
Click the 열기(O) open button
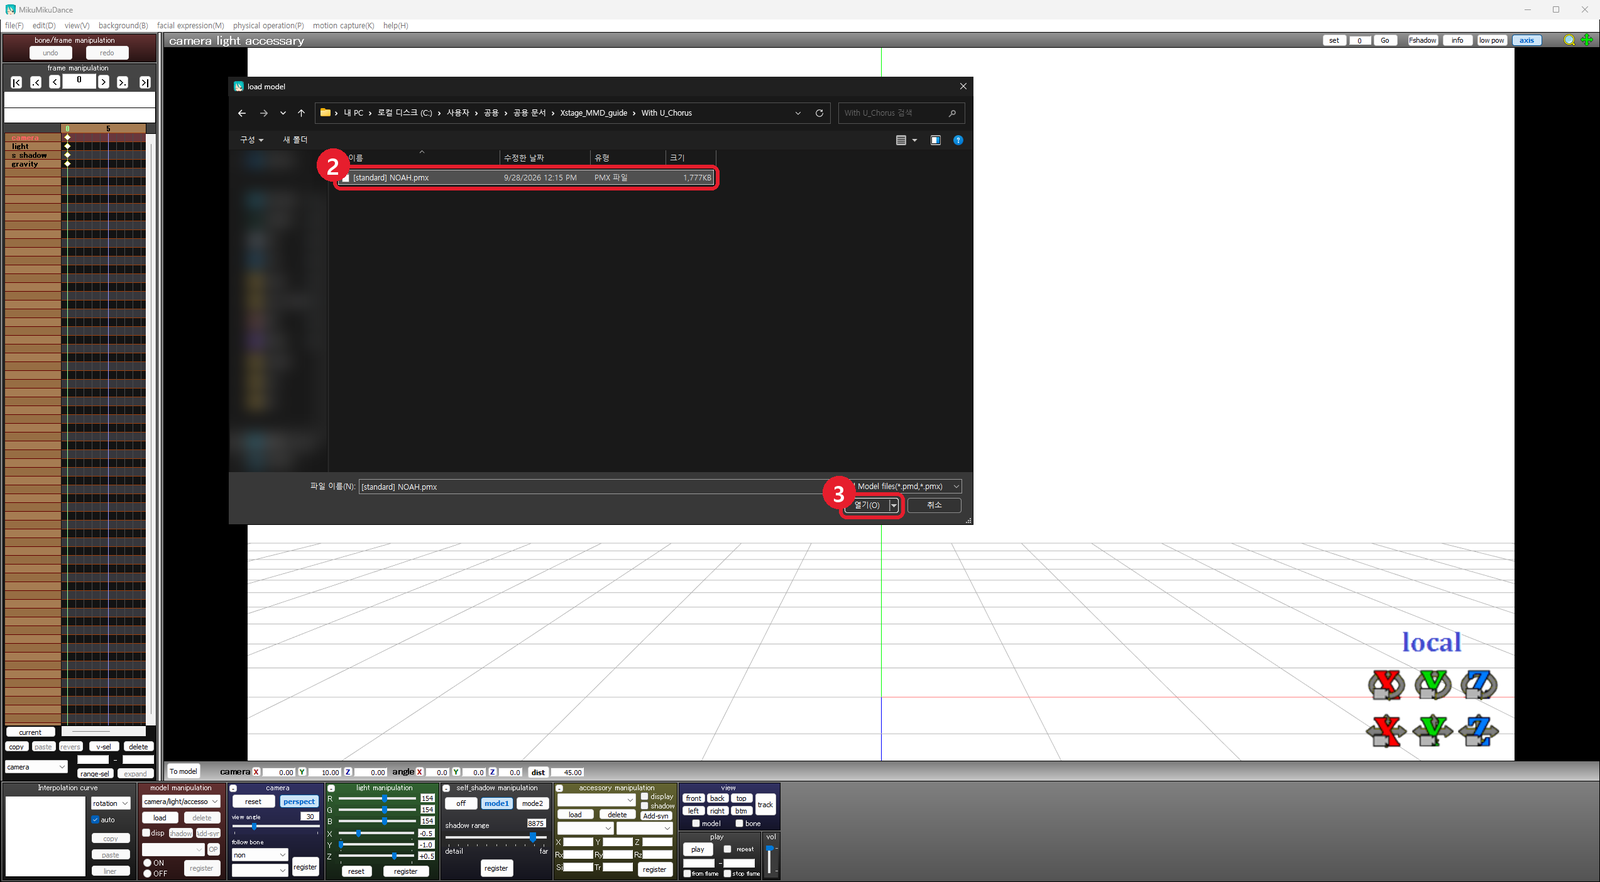tap(867, 505)
